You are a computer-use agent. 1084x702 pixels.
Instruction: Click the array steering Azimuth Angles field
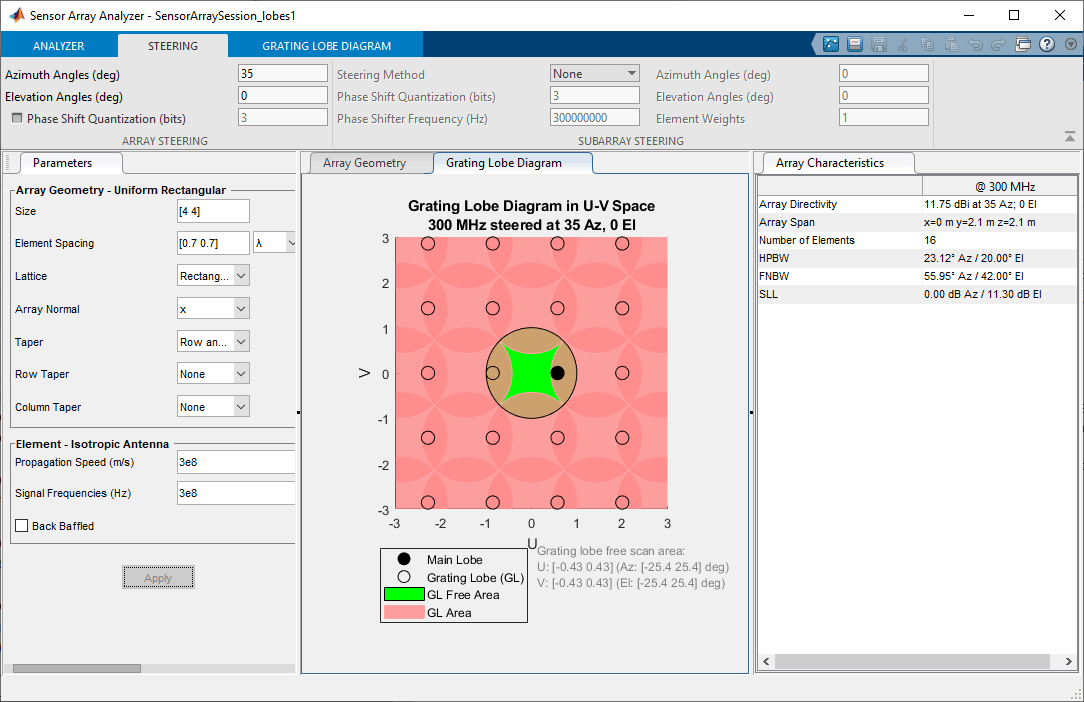(283, 73)
